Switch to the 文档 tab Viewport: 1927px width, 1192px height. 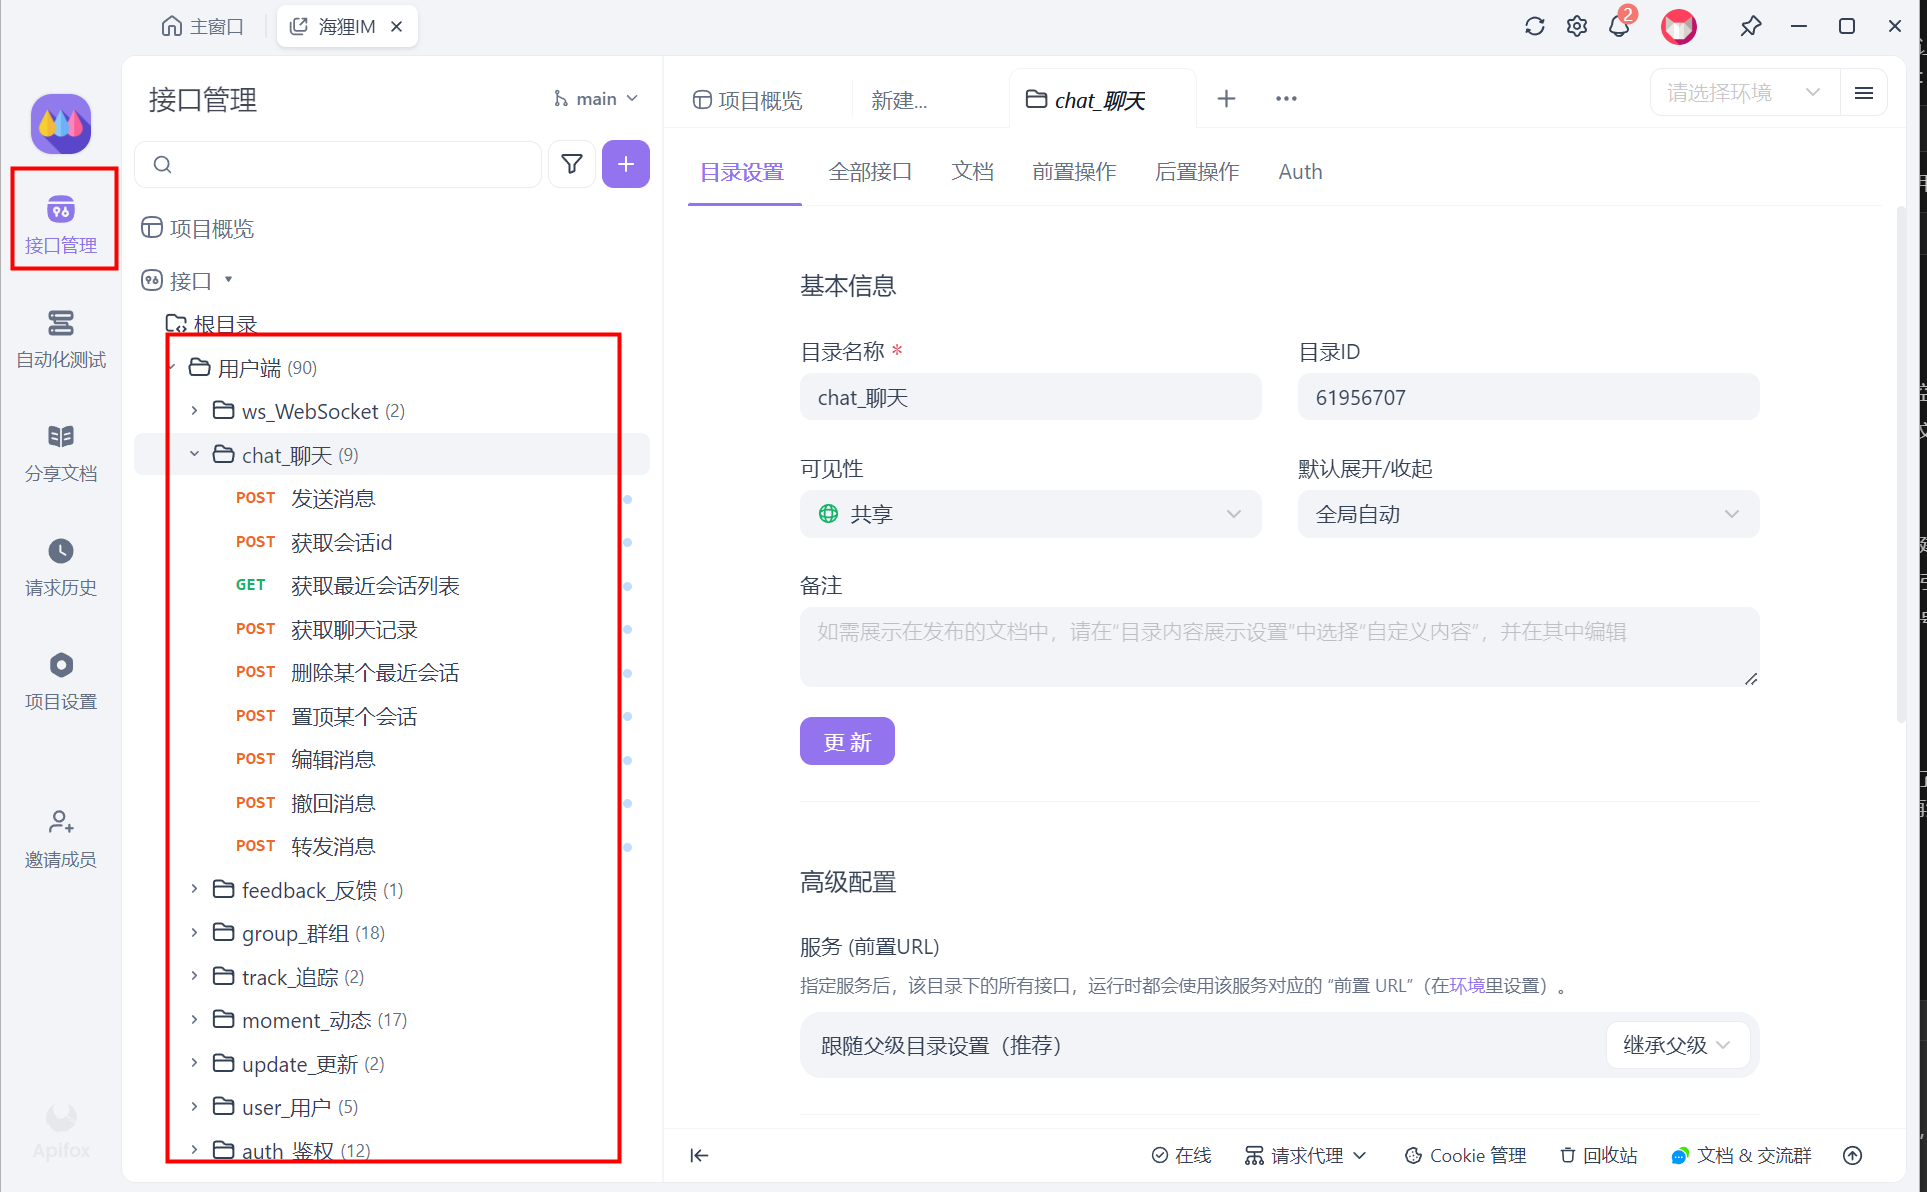click(x=972, y=172)
